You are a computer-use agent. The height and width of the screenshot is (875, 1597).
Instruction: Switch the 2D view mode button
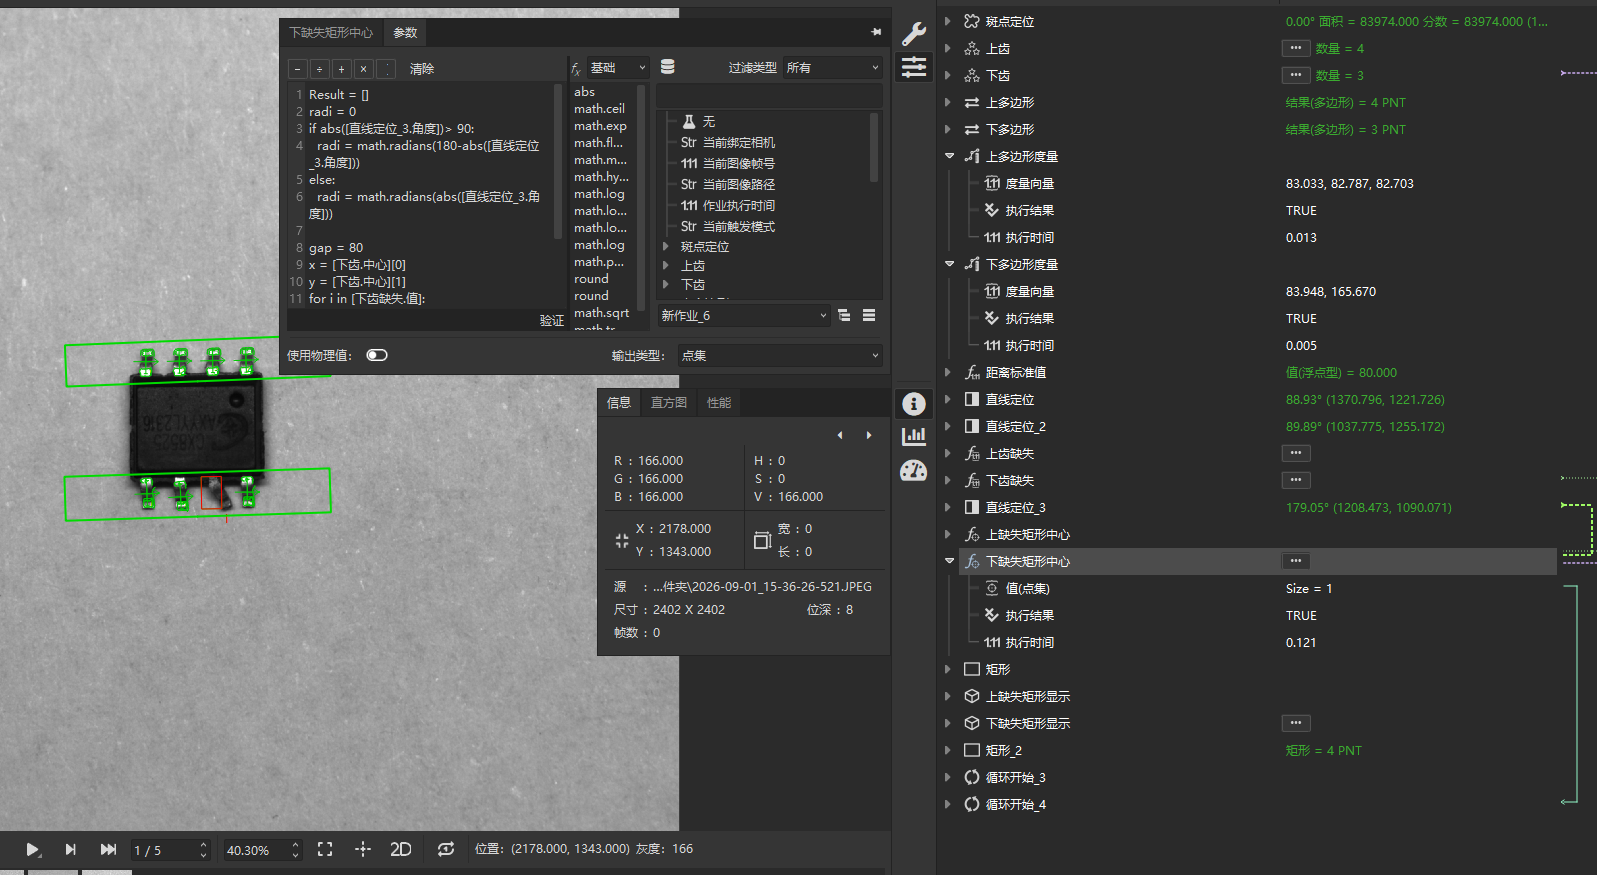click(401, 849)
